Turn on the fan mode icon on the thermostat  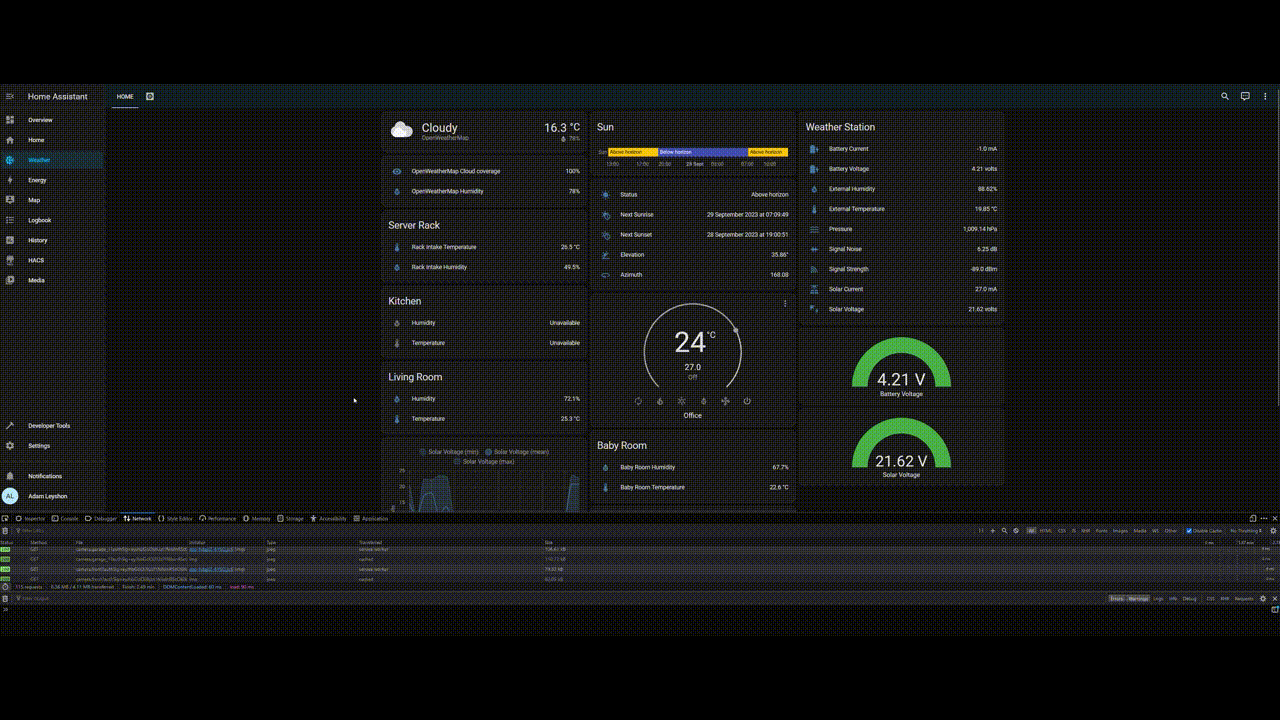(724, 400)
